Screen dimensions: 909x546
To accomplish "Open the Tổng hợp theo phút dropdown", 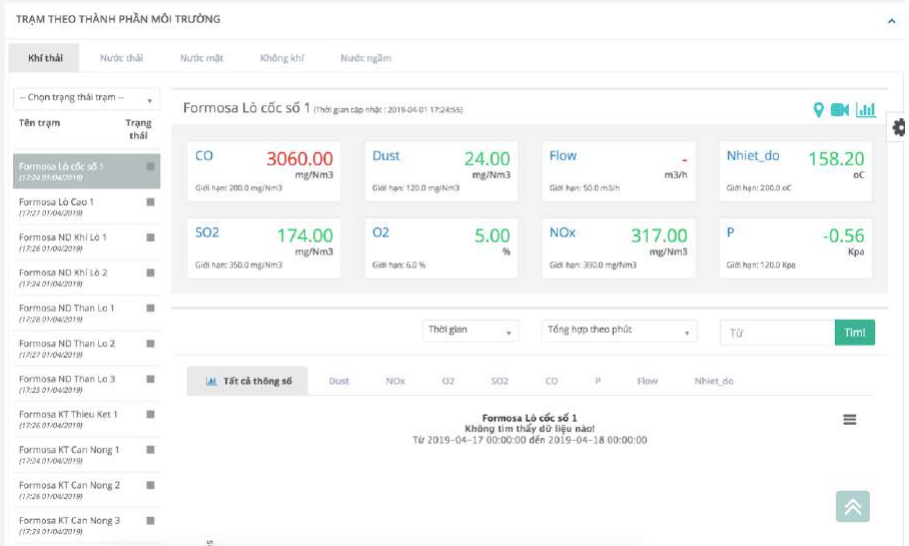I will click(x=619, y=330).
